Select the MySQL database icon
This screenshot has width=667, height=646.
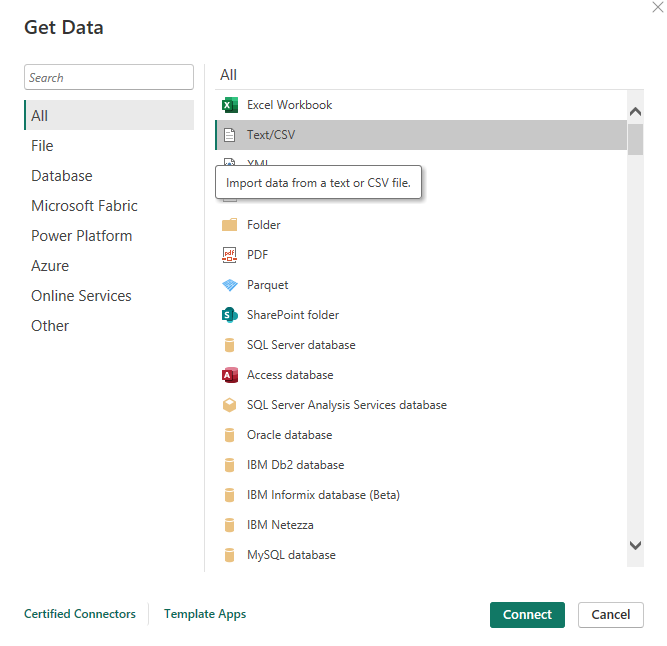229,555
